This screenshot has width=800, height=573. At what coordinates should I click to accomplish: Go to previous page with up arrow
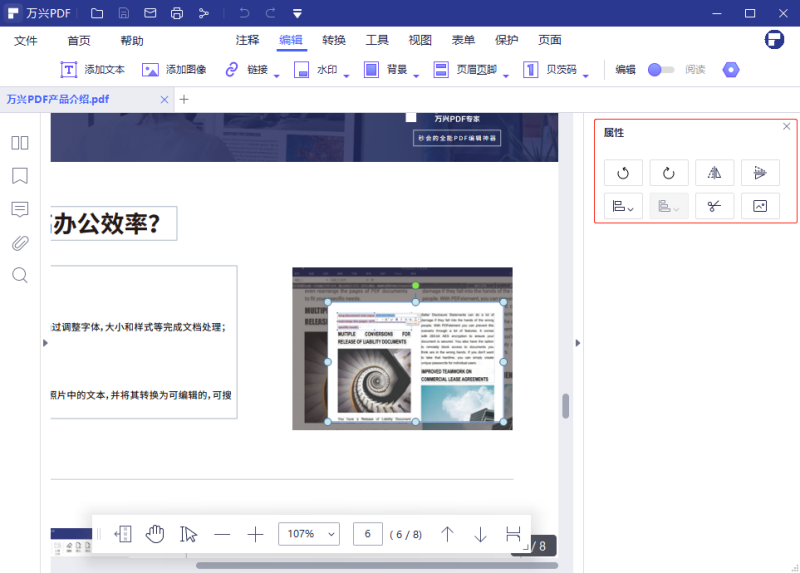447,534
